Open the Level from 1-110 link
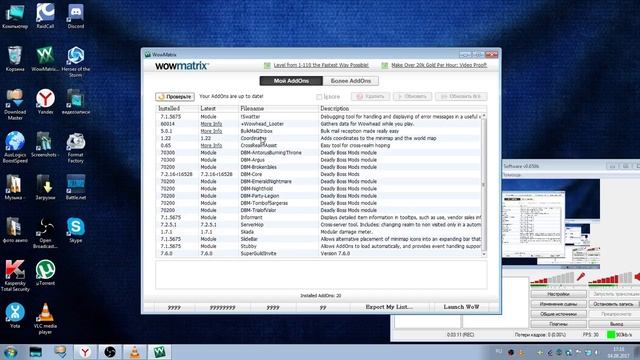The height and width of the screenshot is (360, 640). pos(321,65)
